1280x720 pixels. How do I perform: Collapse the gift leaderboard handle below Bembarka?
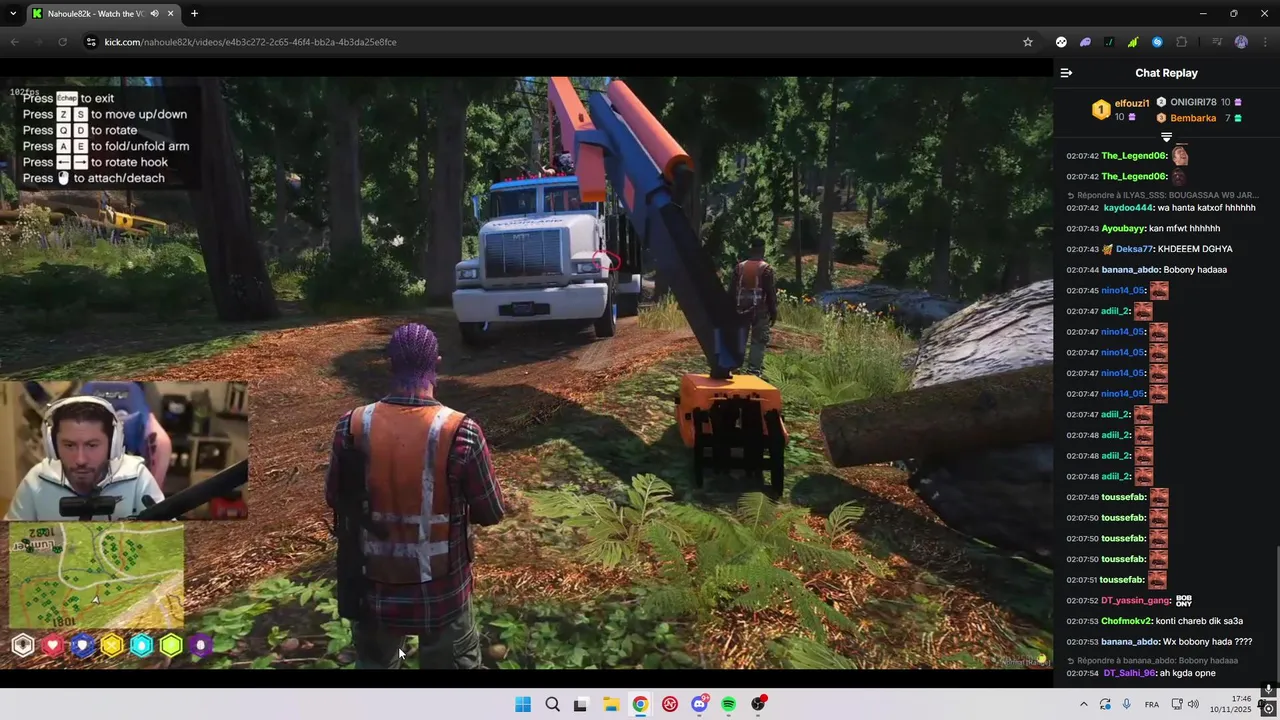click(x=1166, y=136)
